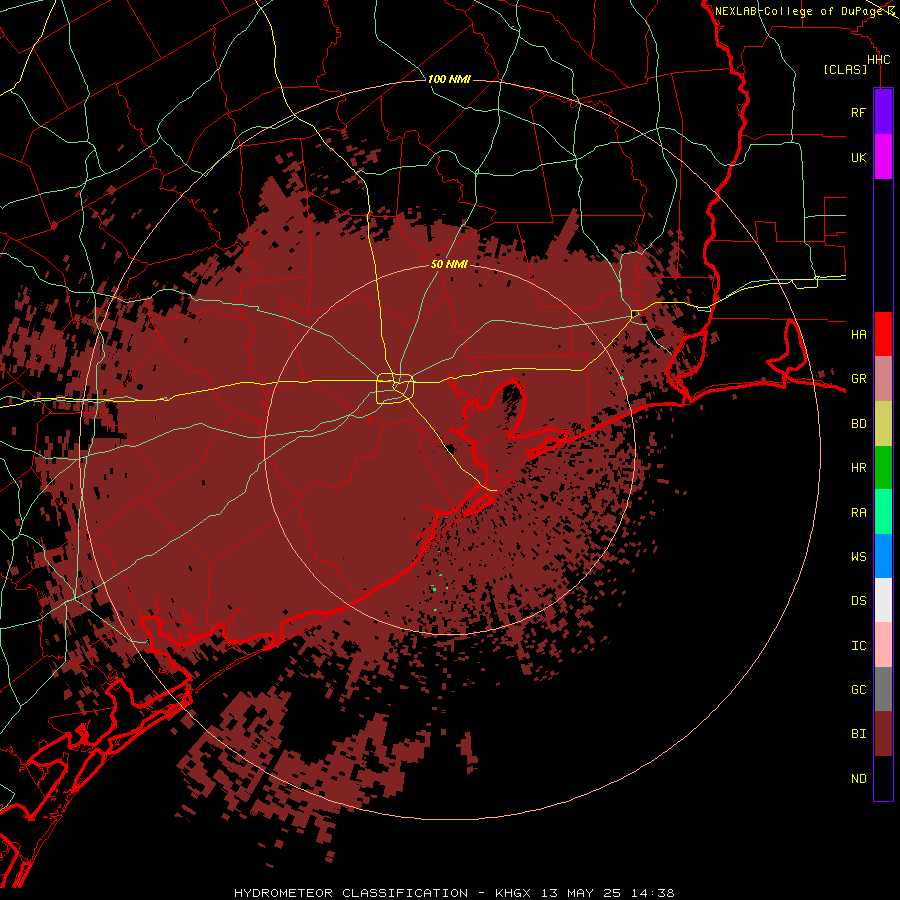Click the UK legend label
This screenshot has height=900, width=900.
click(858, 157)
